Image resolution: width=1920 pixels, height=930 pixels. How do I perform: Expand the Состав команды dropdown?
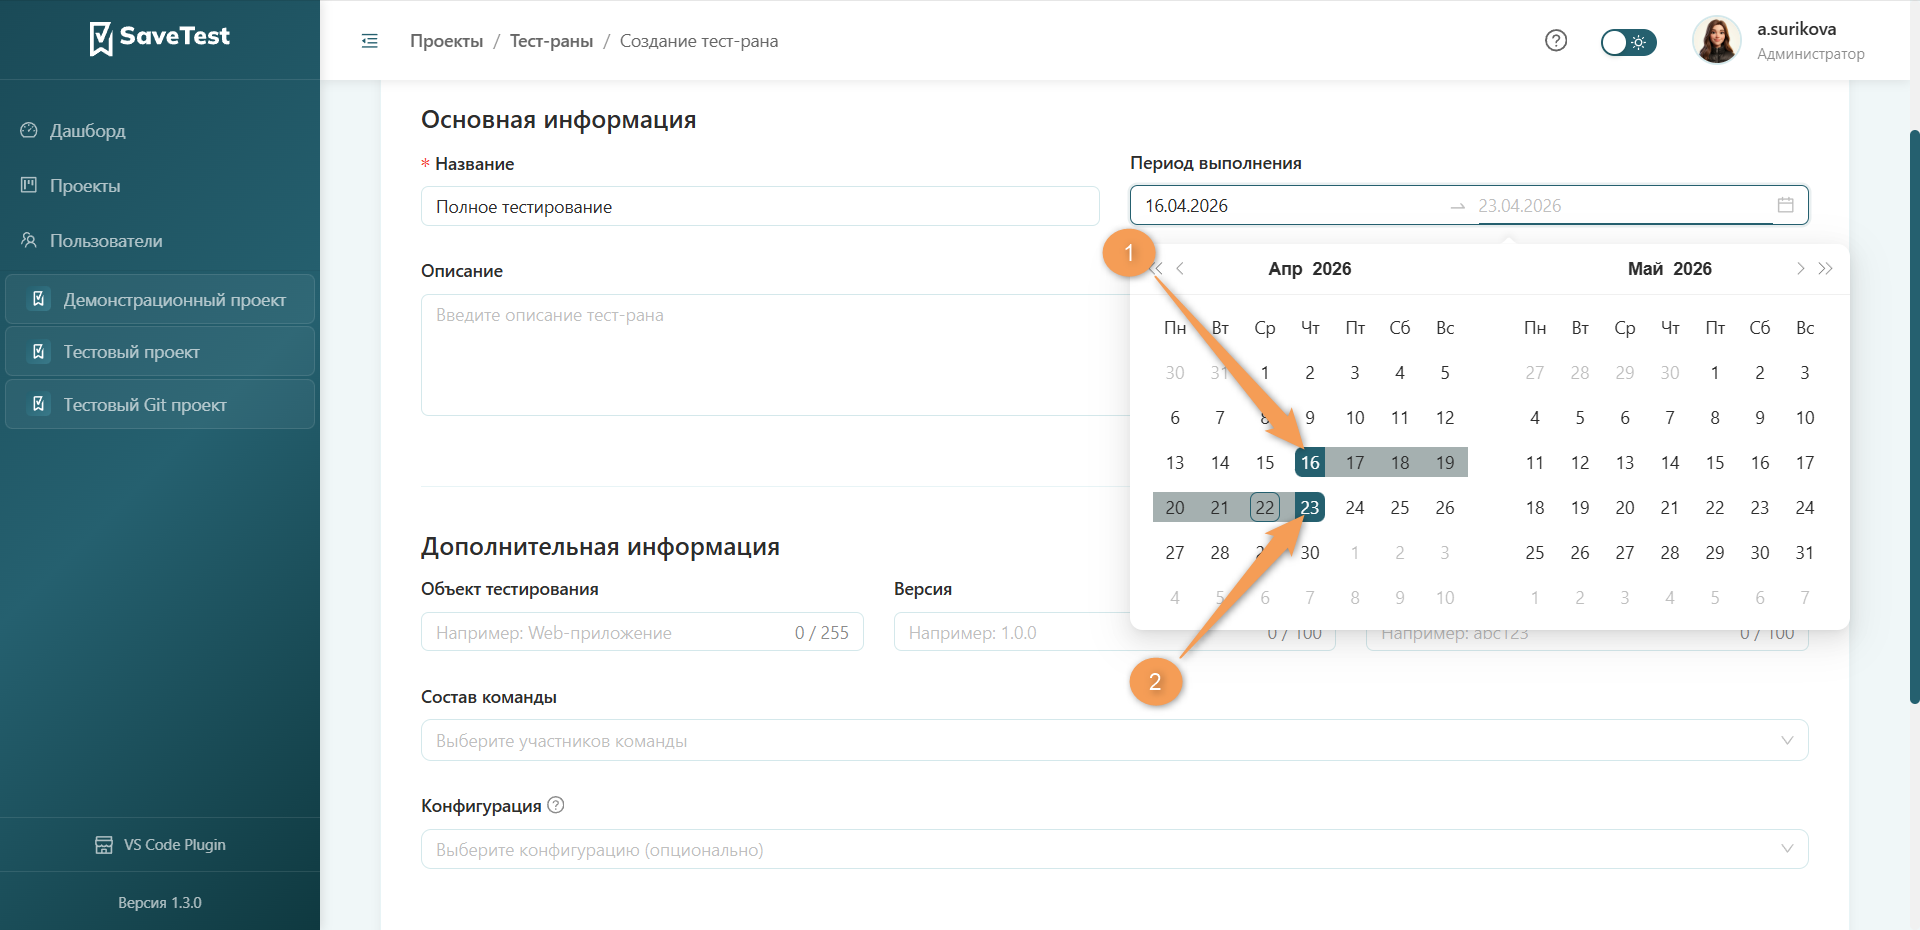[x=1114, y=740]
